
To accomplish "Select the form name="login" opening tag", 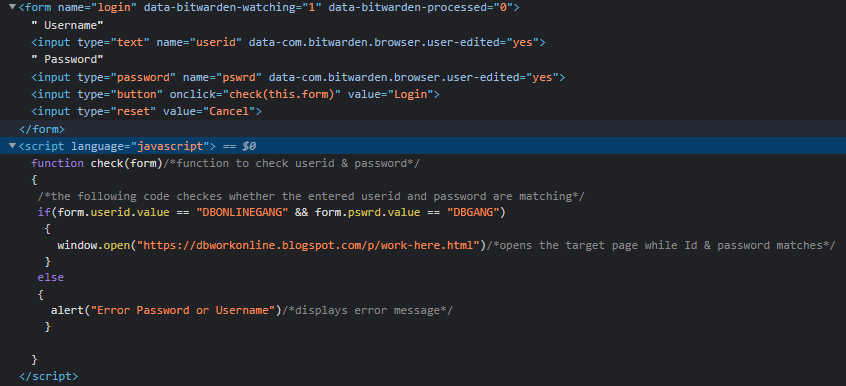I will click(x=269, y=8).
